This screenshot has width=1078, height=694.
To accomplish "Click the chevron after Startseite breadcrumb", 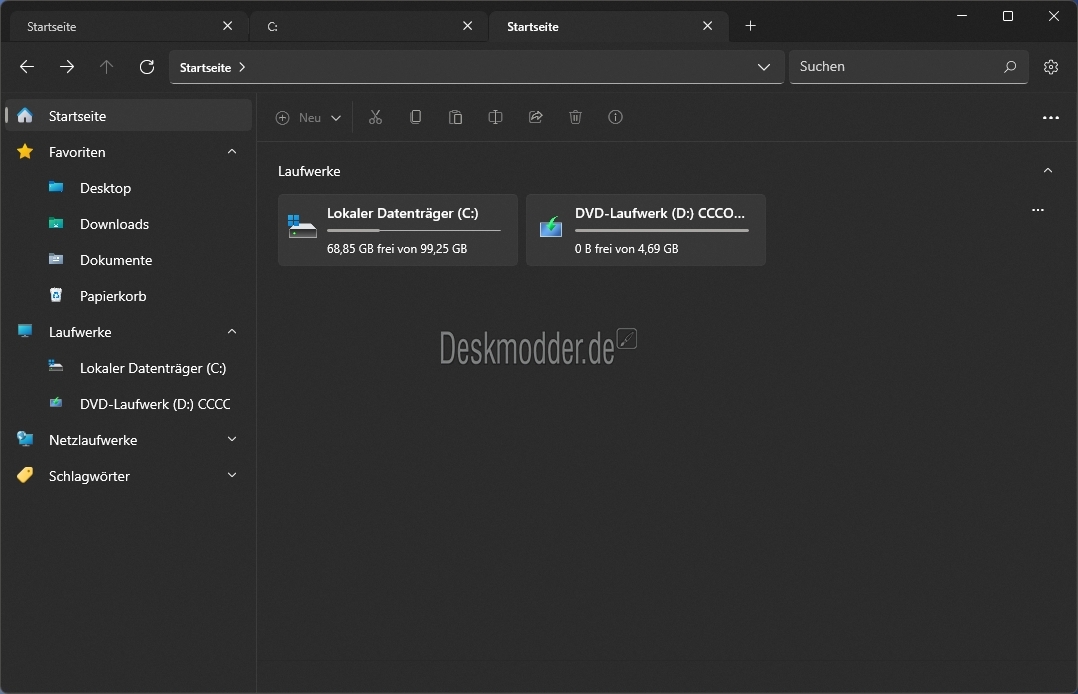I will [242, 67].
